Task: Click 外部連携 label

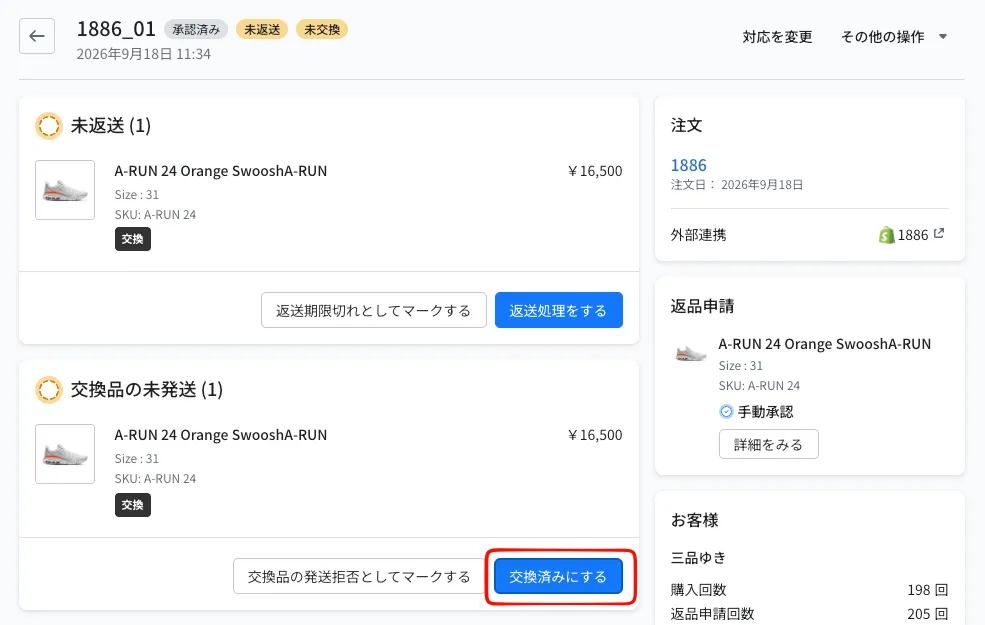Action: coord(698,235)
